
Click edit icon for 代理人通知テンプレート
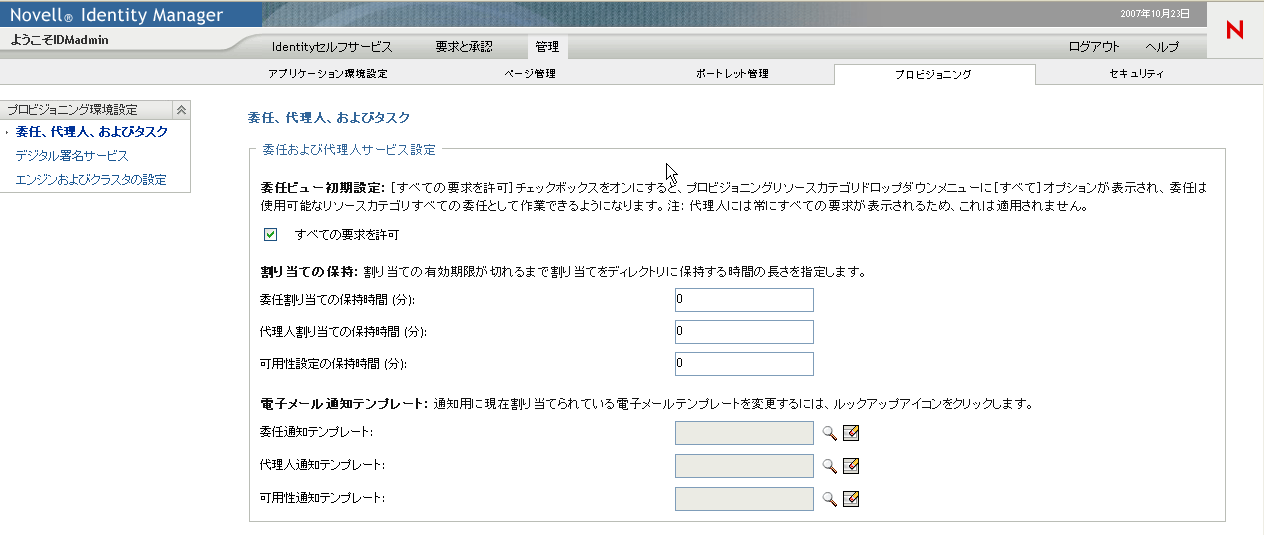pos(851,466)
